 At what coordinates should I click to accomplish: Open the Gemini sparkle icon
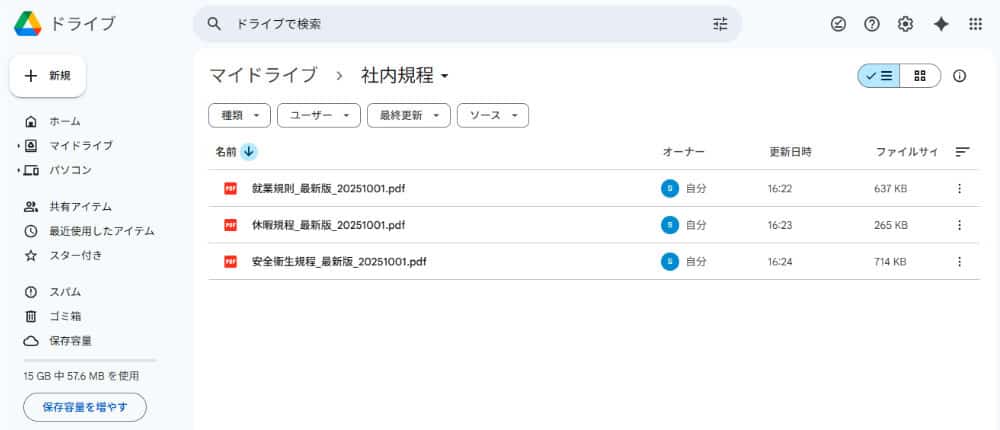[x=941, y=24]
